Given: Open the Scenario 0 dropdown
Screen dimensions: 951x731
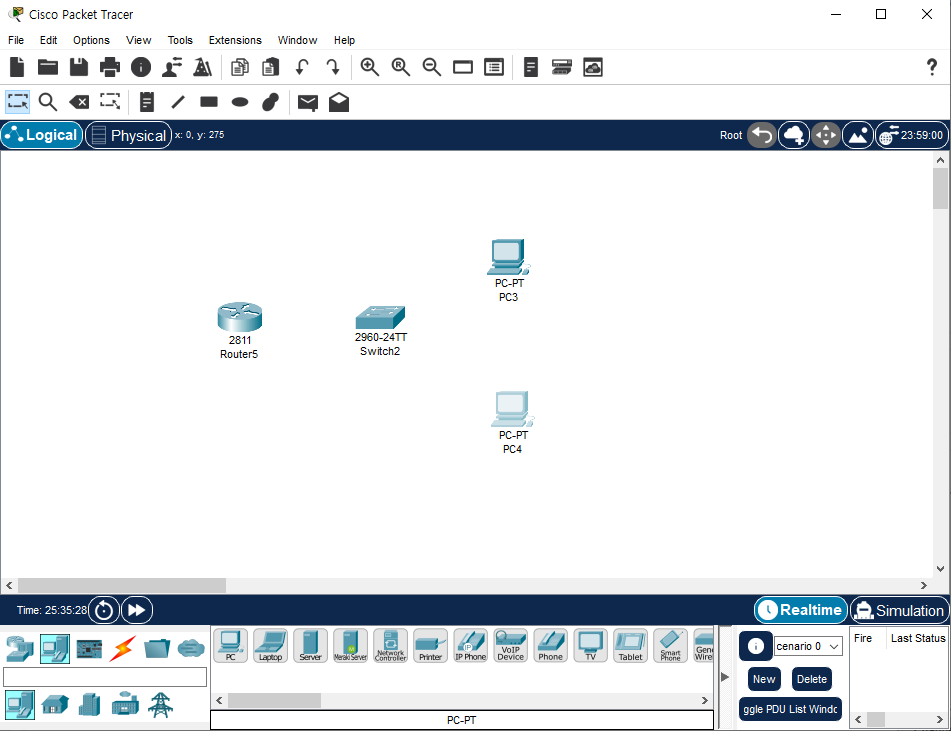Looking at the screenshot, I should [808, 646].
